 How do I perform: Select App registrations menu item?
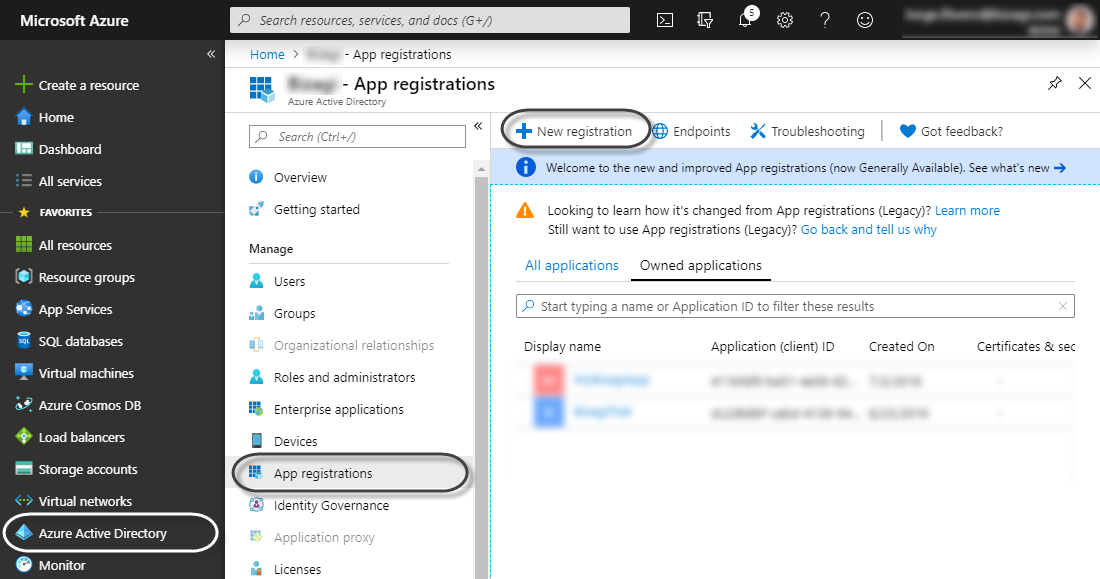point(351,473)
